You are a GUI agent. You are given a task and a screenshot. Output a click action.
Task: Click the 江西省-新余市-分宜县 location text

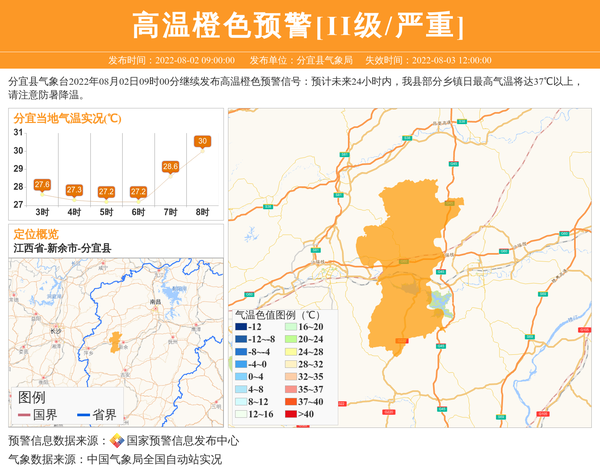pos(62,248)
